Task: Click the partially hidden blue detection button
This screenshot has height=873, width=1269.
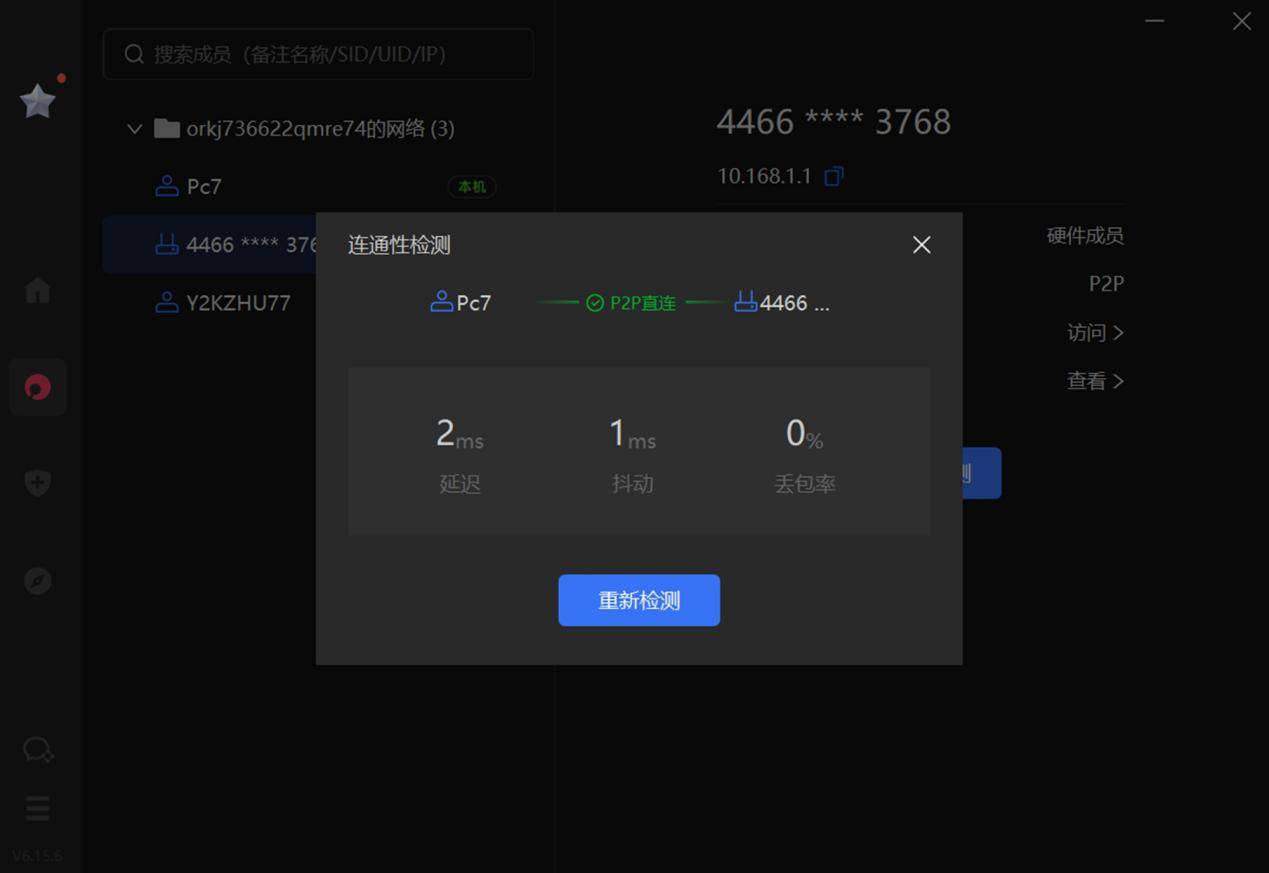Action: [x=982, y=473]
